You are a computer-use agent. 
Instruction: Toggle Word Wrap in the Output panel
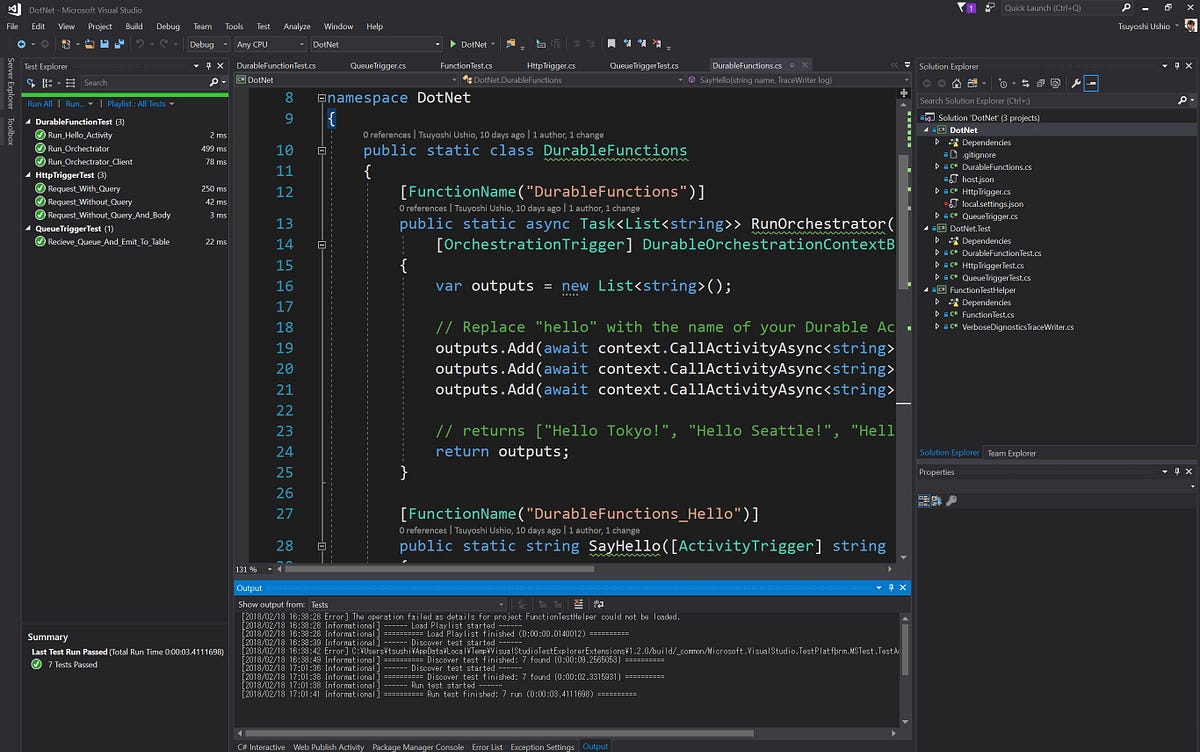coord(598,604)
